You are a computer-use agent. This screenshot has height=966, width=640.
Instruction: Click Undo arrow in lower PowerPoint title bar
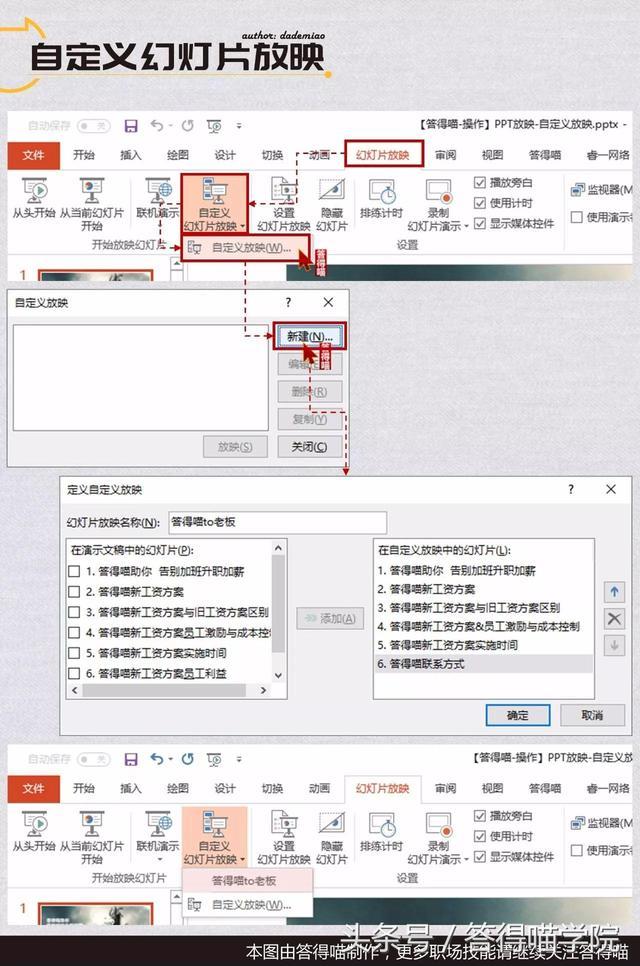(156, 758)
